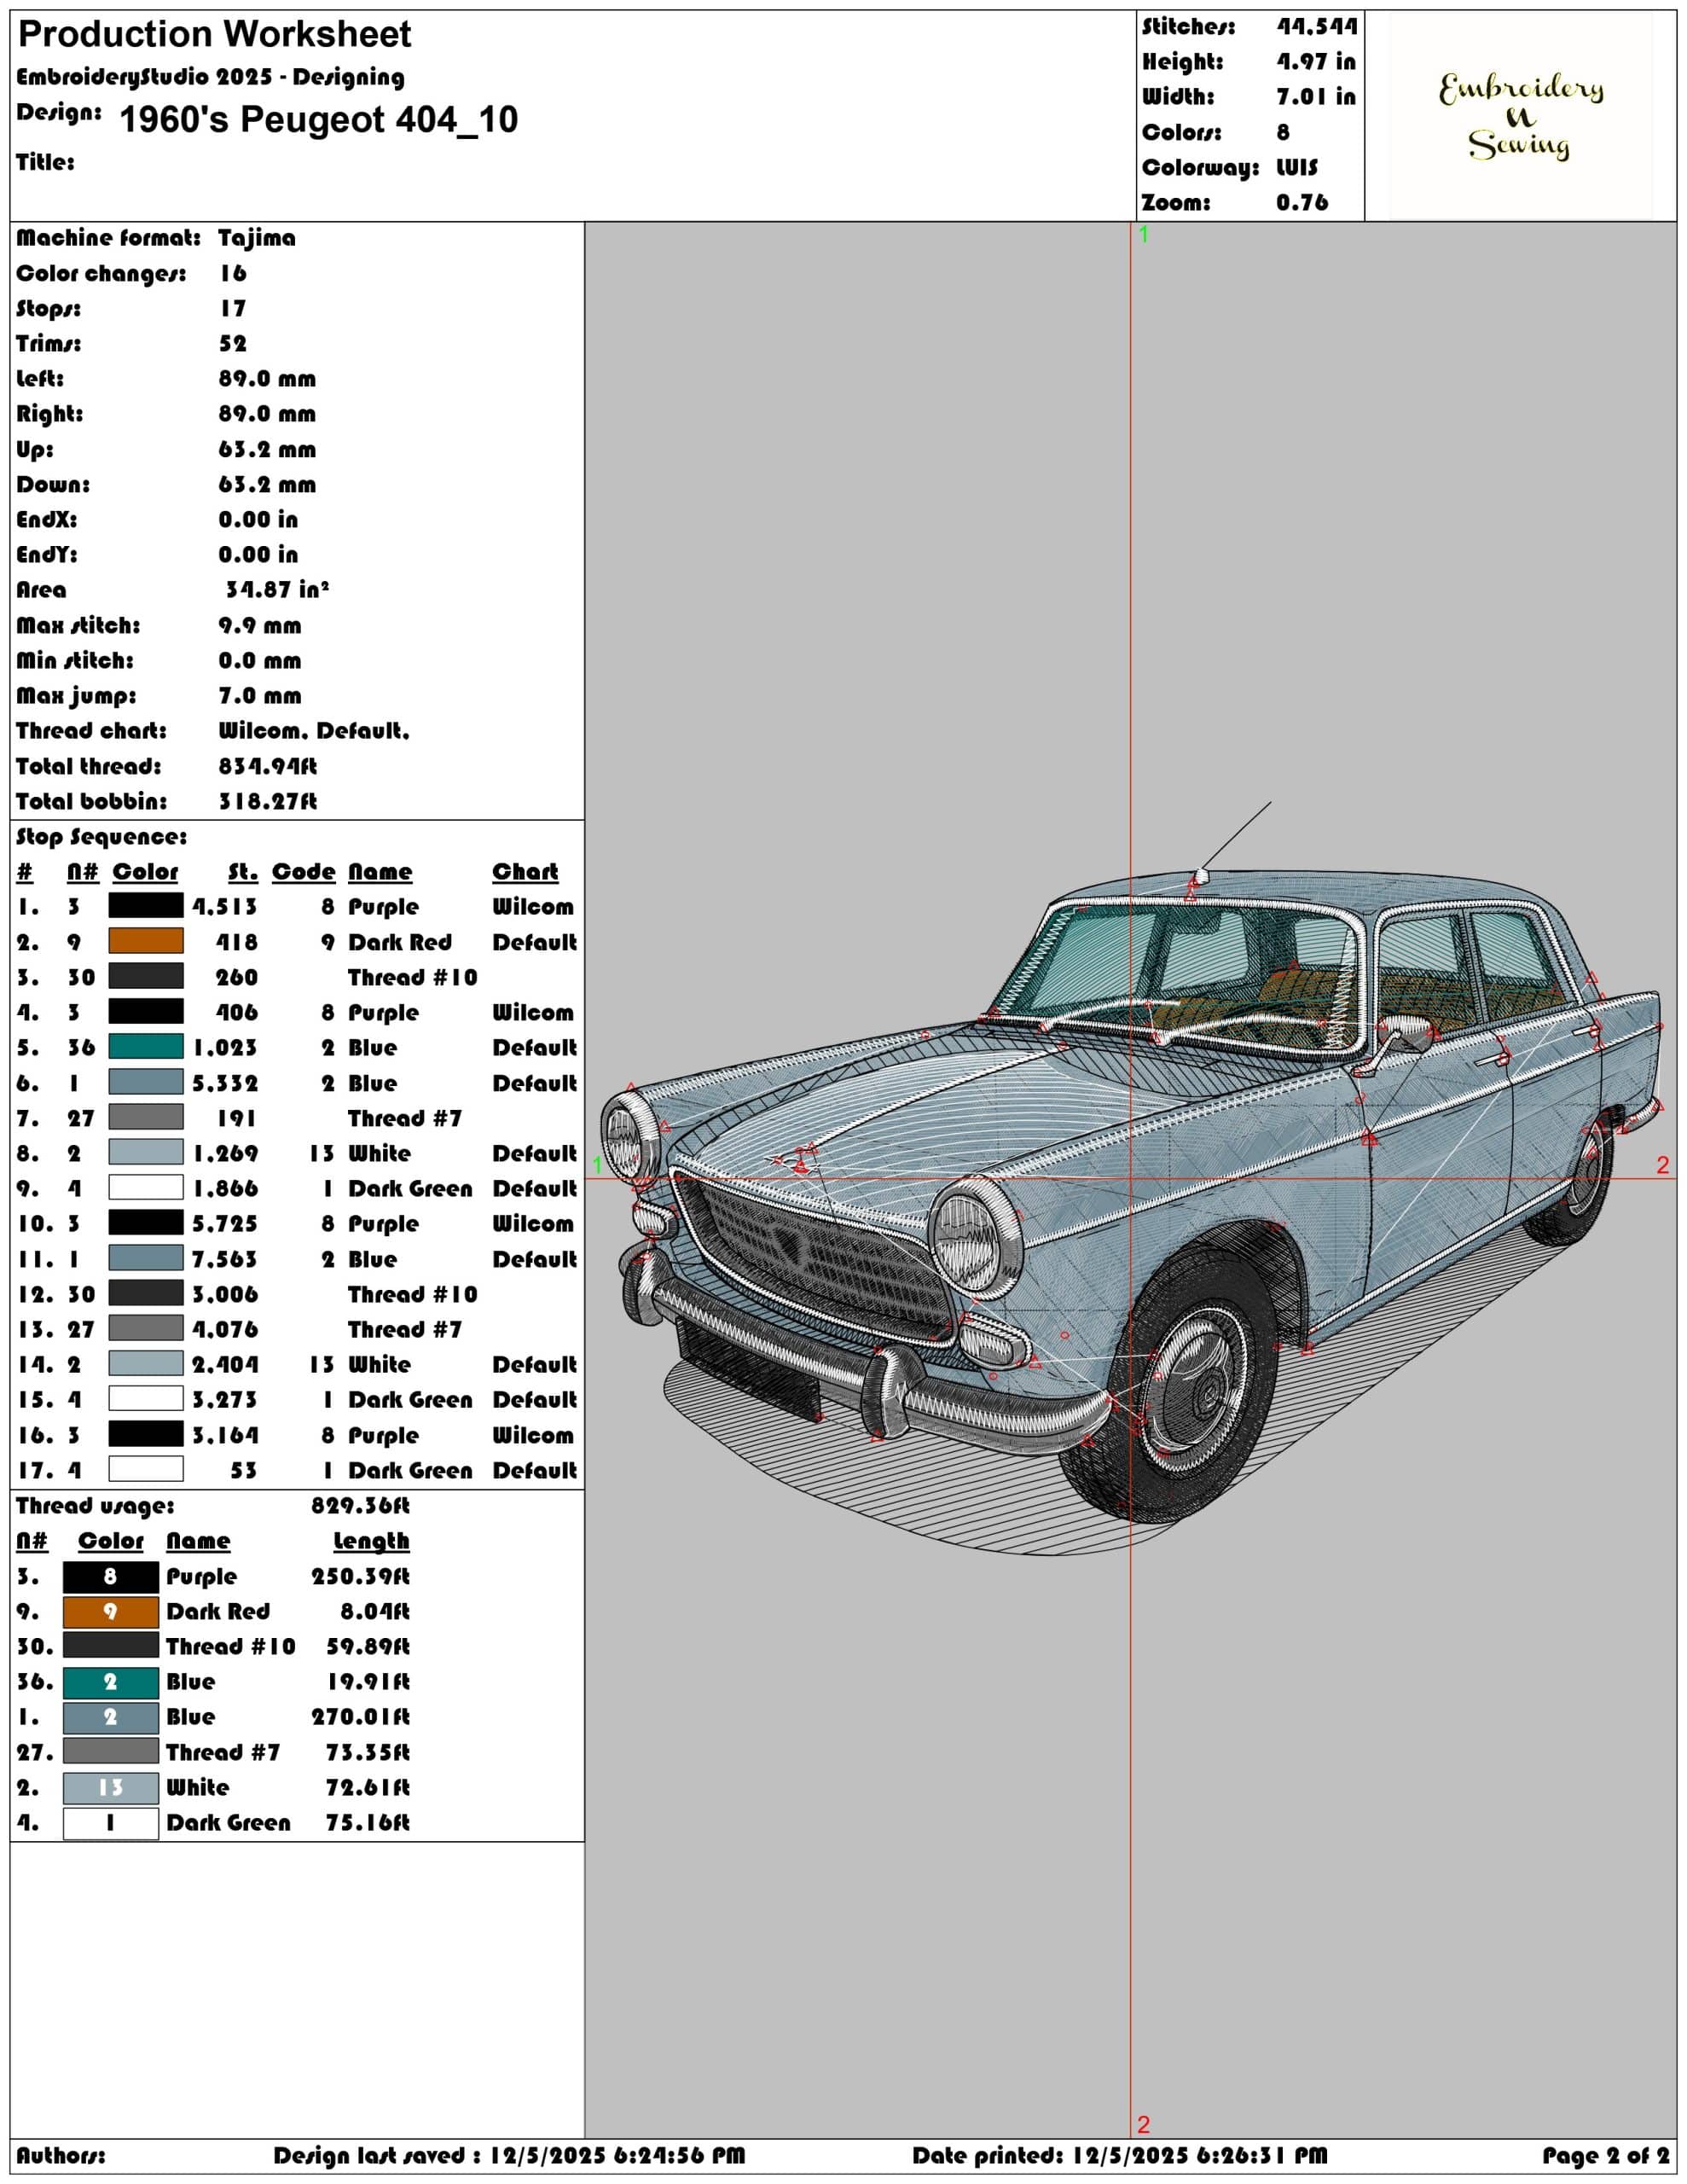
Task: Click the Trims value 52
Action: [x=233, y=343]
